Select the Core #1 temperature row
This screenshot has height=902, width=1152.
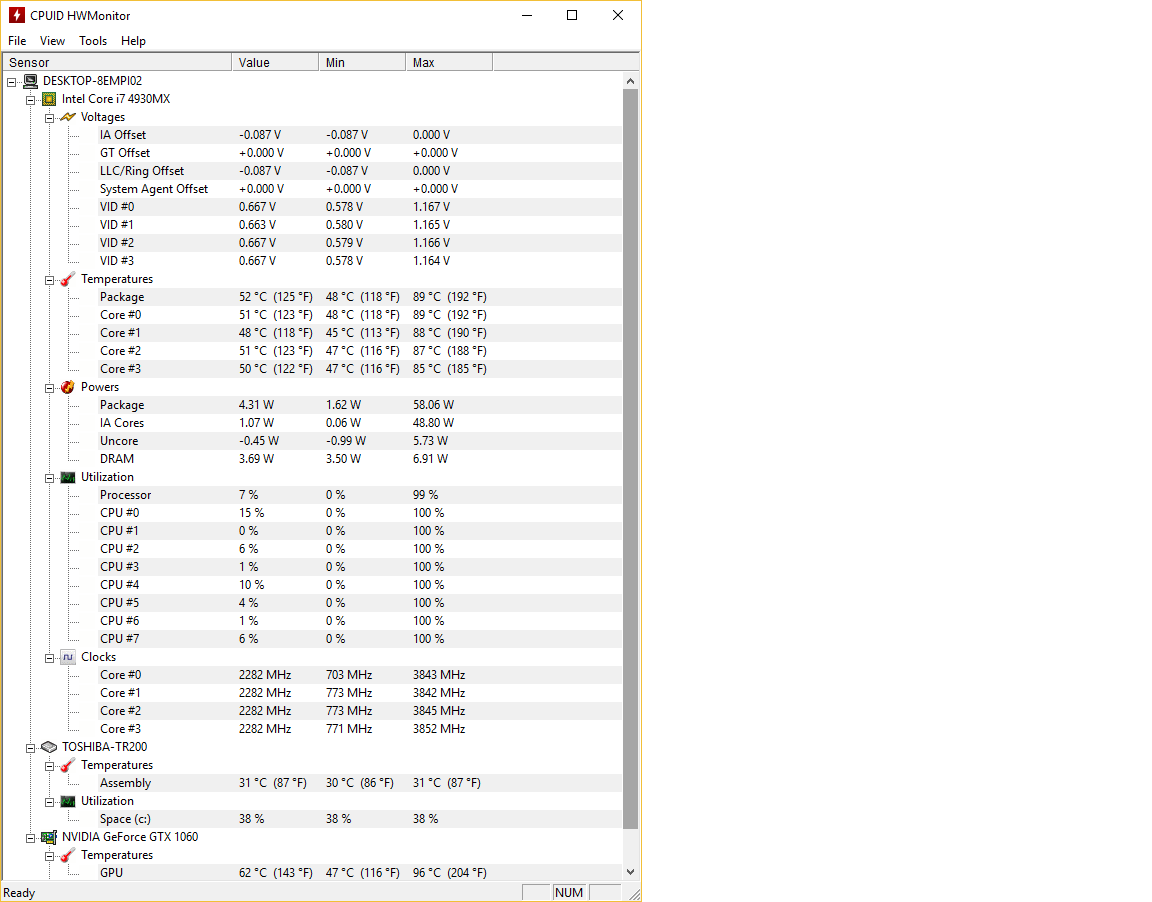click(x=360, y=333)
